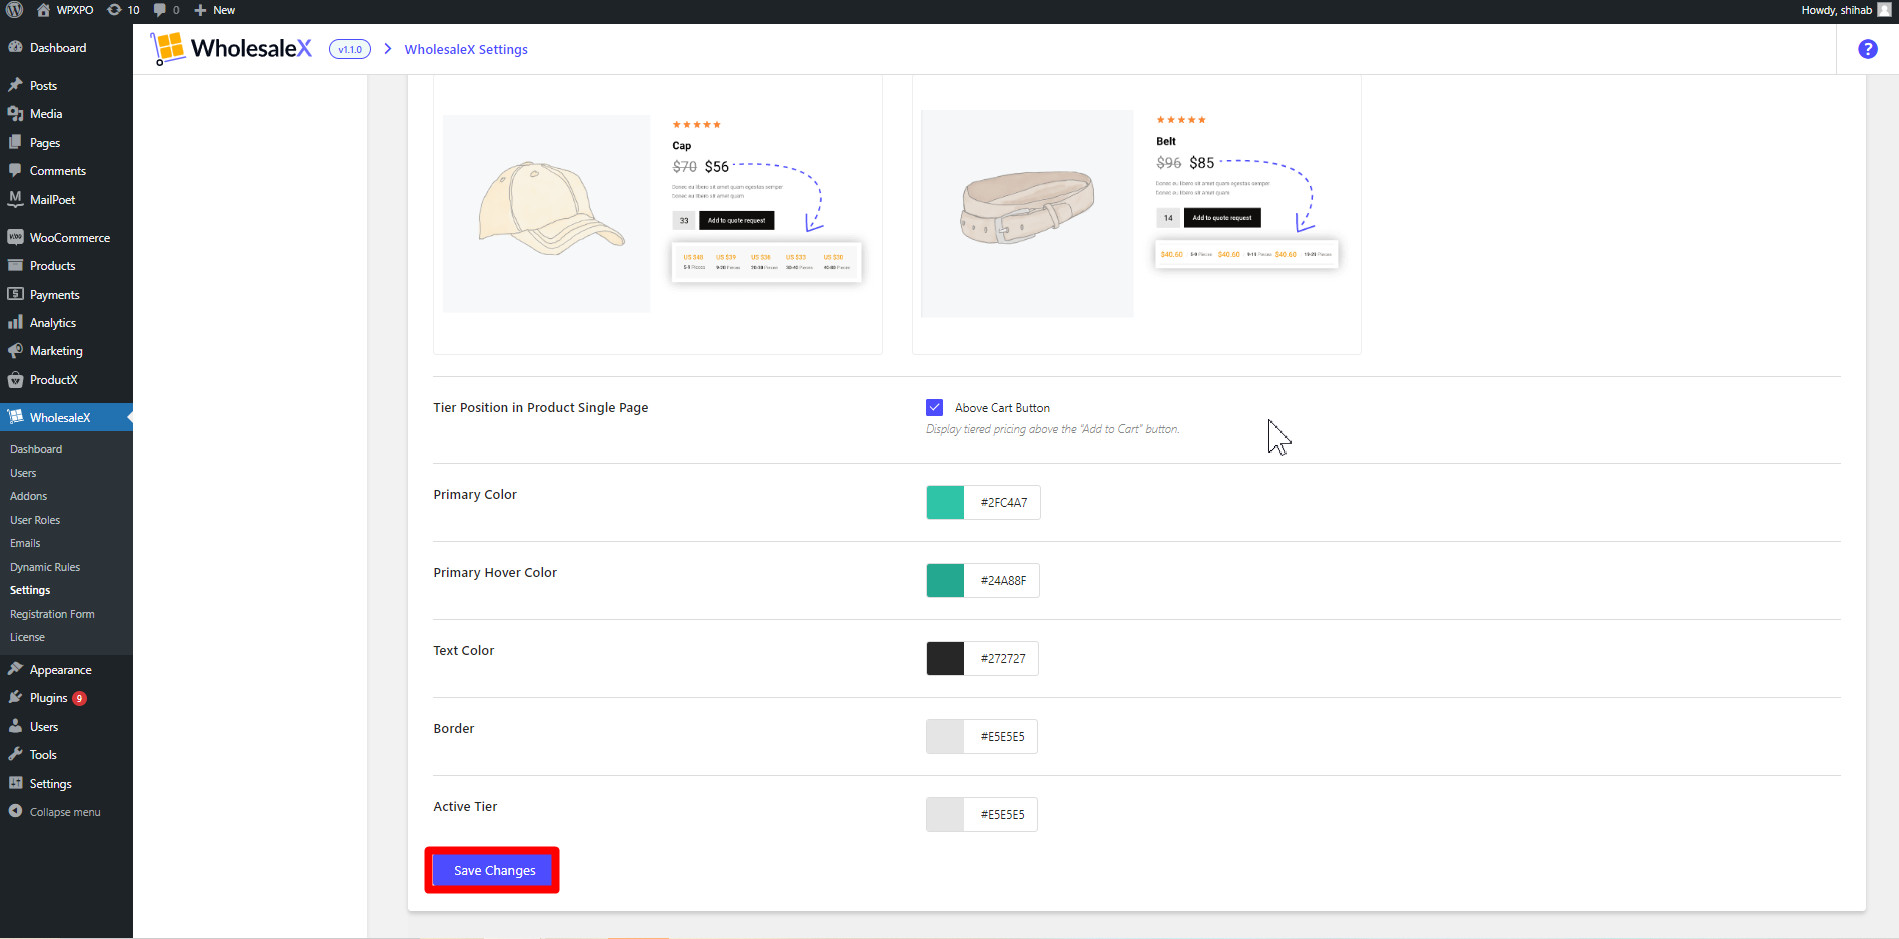Click the Pages icon in sidebar
This screenshot has width=1899, height=939.
[x=15, y=142]
